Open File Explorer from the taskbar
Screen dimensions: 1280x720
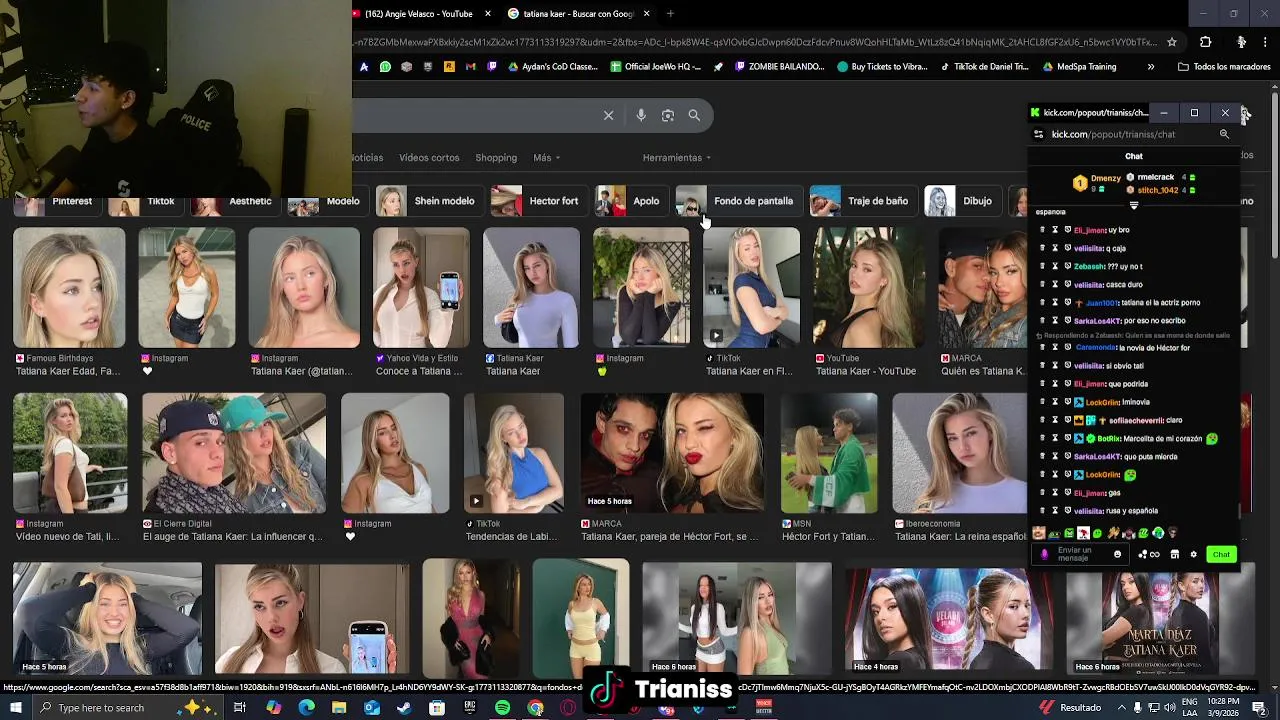(339, 708)
